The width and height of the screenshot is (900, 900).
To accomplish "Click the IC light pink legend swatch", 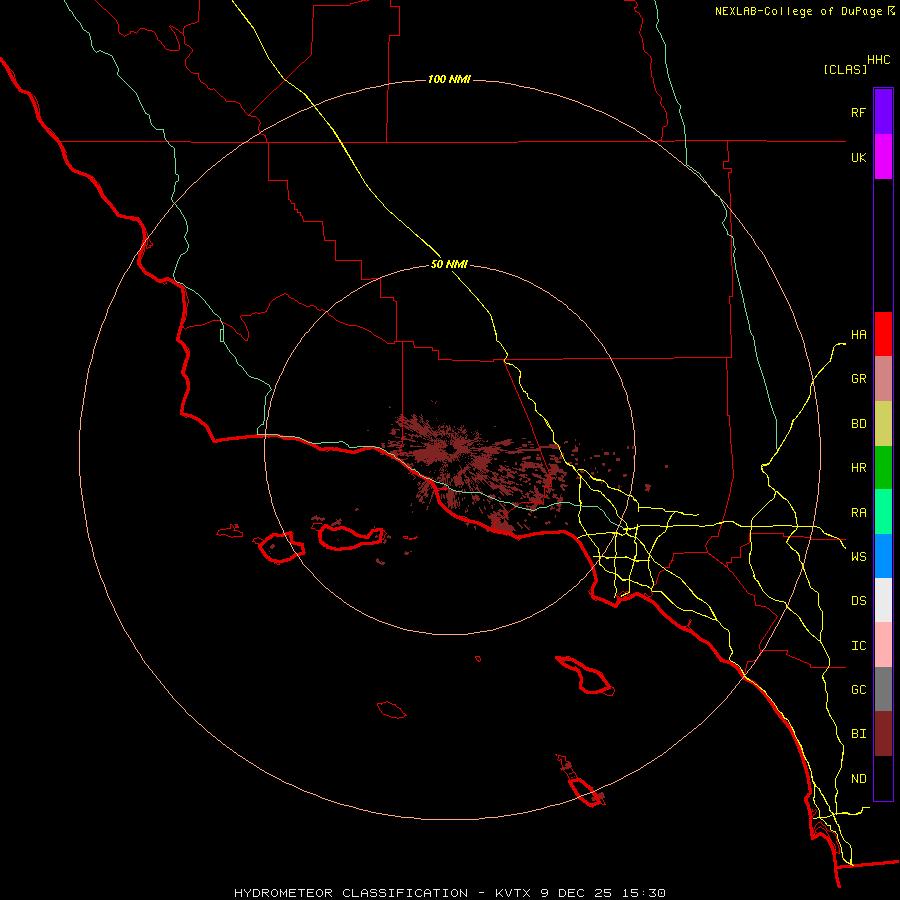I will (883, 645).
